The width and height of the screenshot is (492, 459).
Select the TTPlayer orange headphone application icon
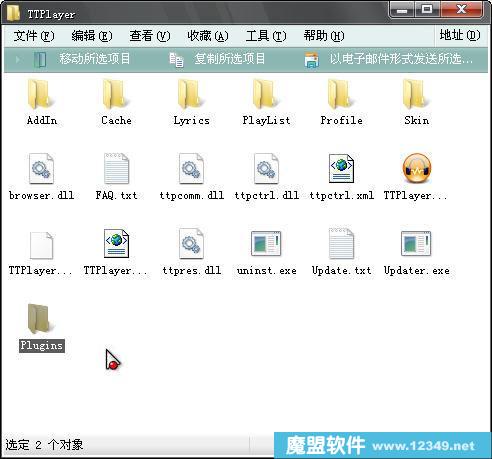click(416, 169)
